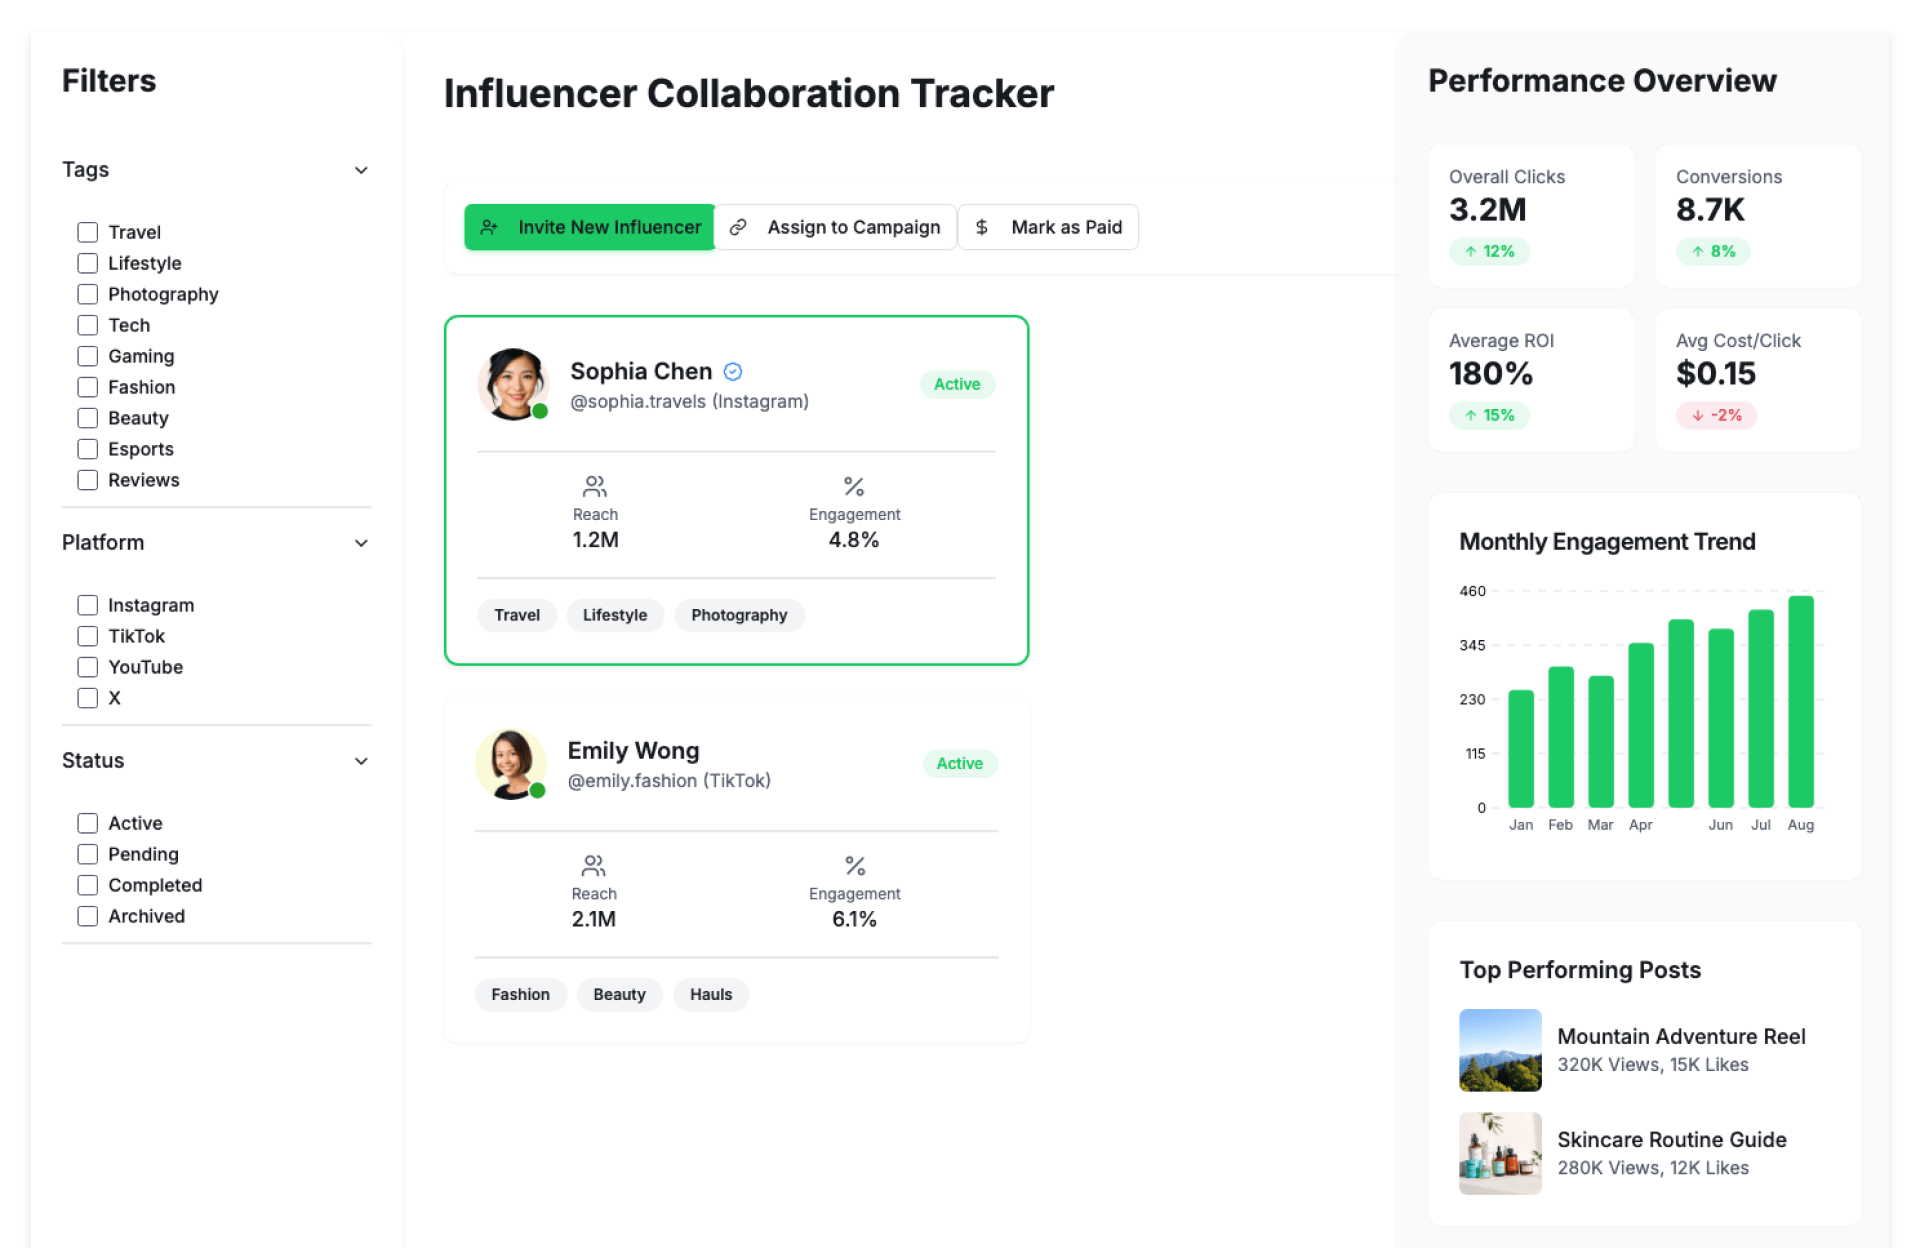Collapse the Tags filter section
The height and width of the screenshot is (1248, 1920).
(x=361, y=170)
